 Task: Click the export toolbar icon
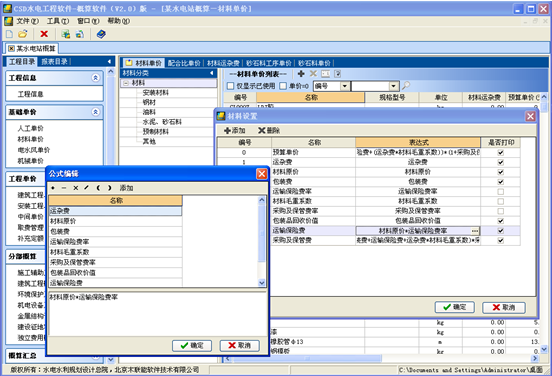pyautogui.click(x=80, y=34)
